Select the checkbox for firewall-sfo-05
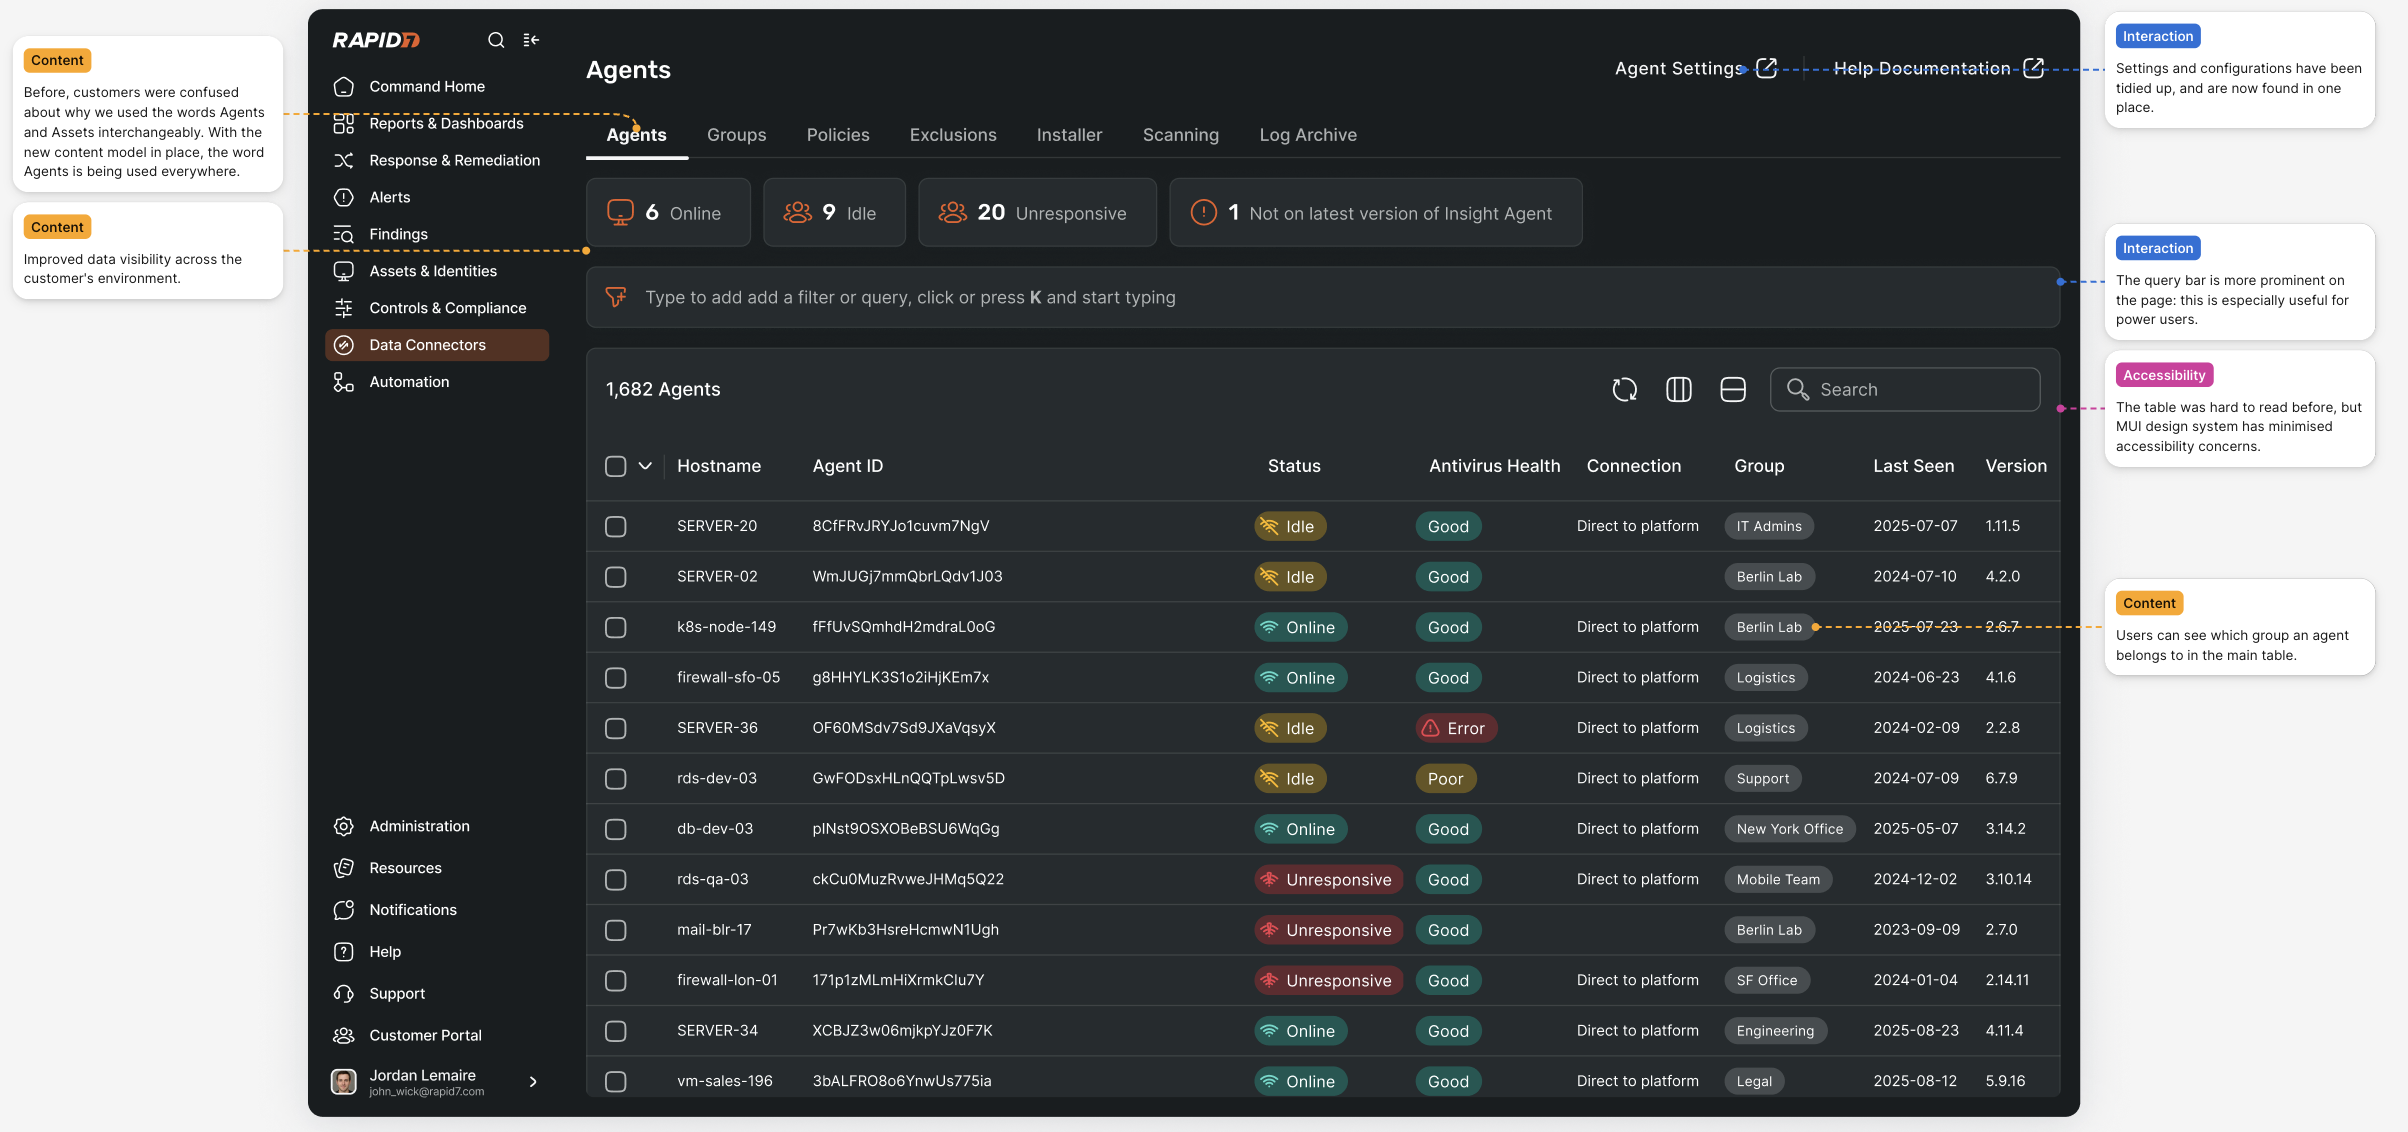The image size is (2408, 1132). point(616,678)
